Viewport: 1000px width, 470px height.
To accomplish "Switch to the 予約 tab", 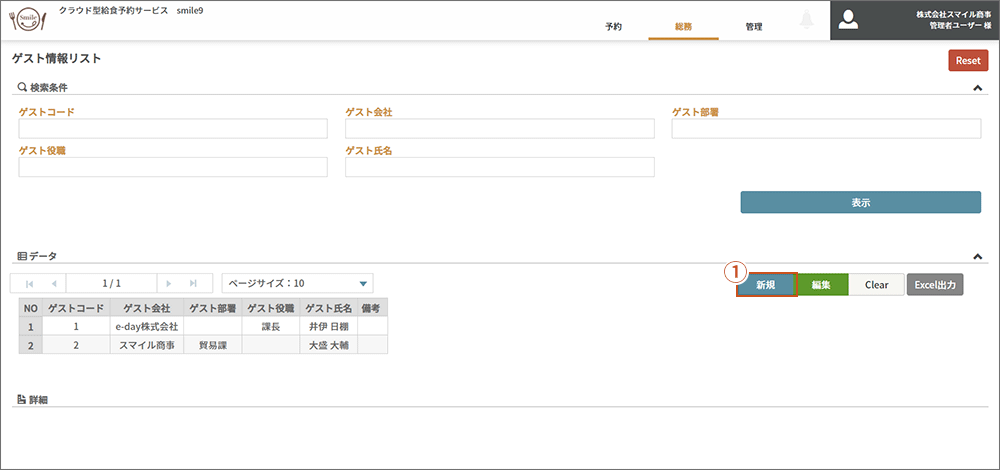I will click(614, 27).
